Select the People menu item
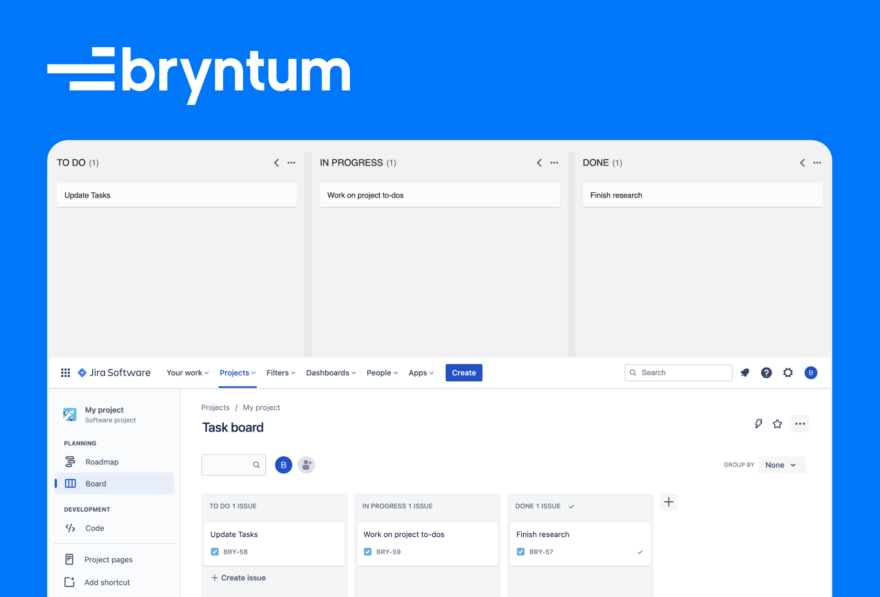880x597 pixels. [381, 372]
